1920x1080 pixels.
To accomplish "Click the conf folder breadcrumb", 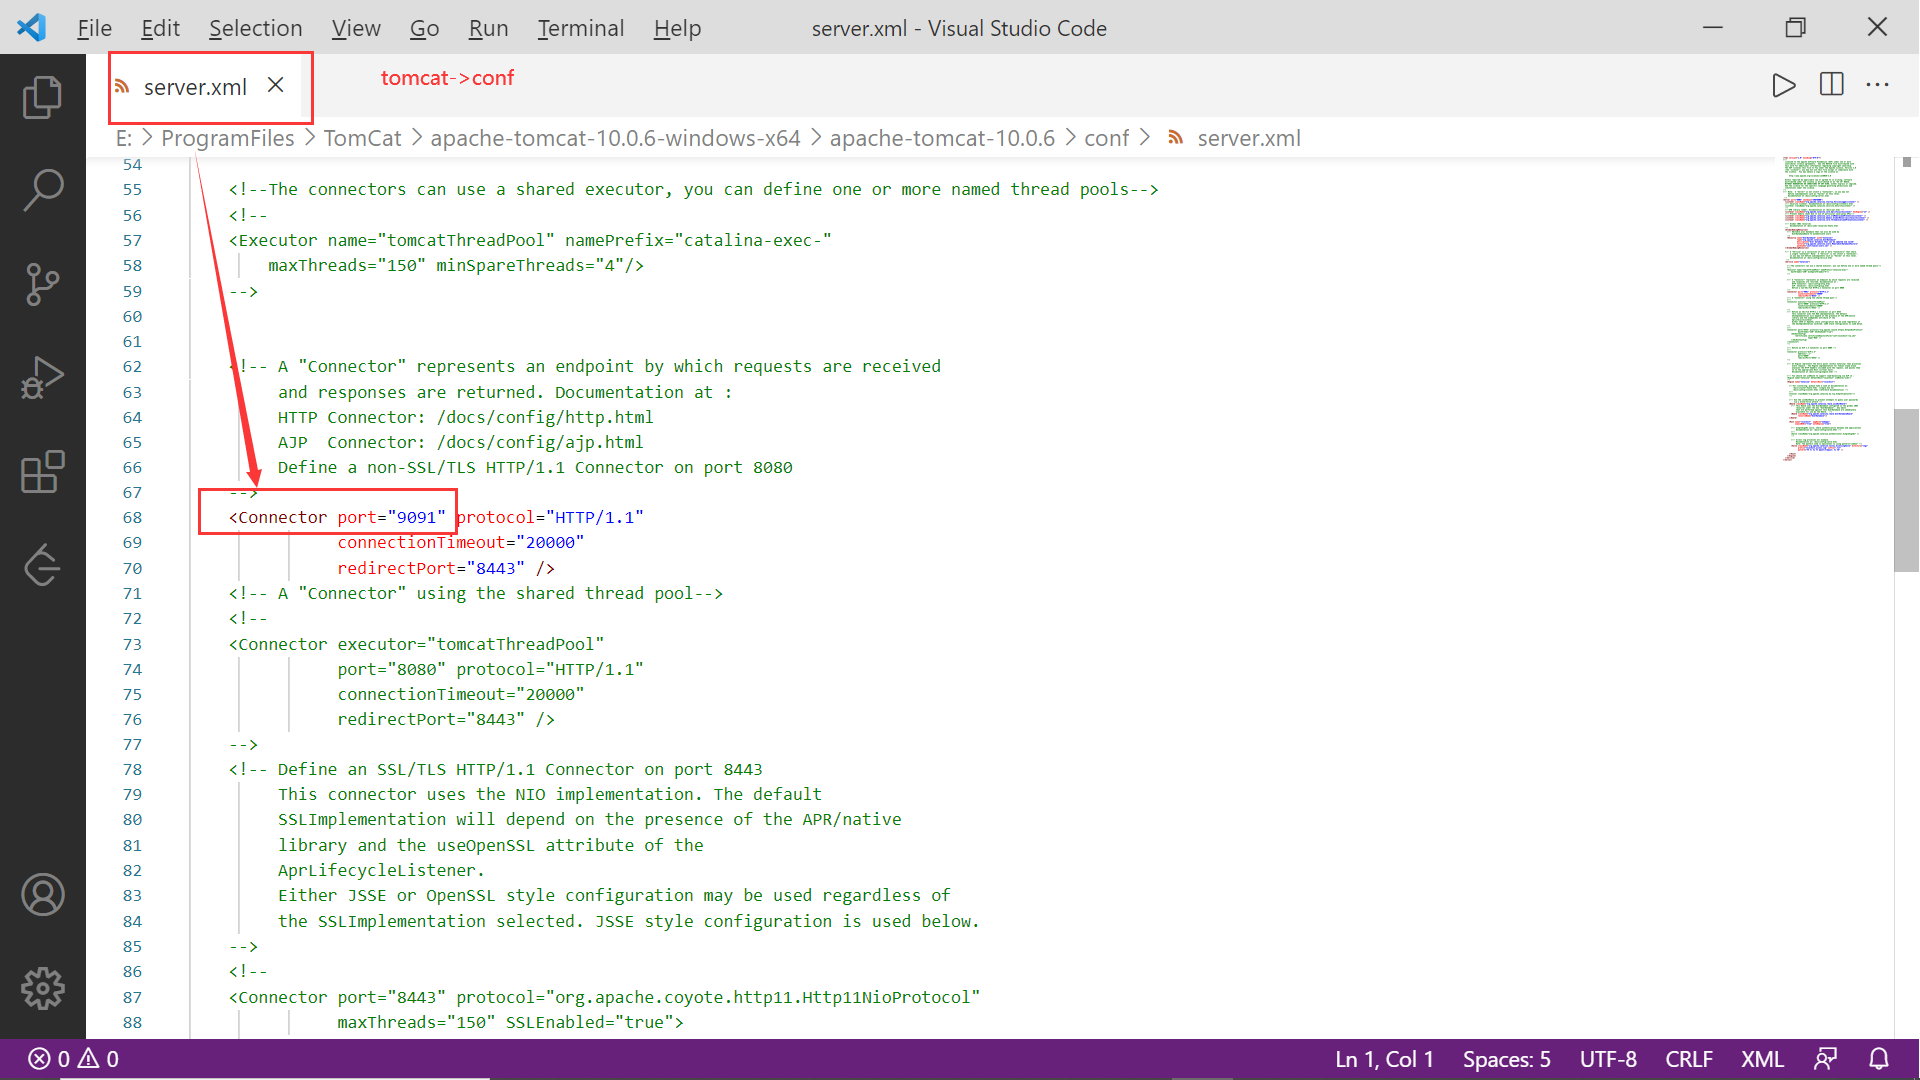I will 1106,138.
